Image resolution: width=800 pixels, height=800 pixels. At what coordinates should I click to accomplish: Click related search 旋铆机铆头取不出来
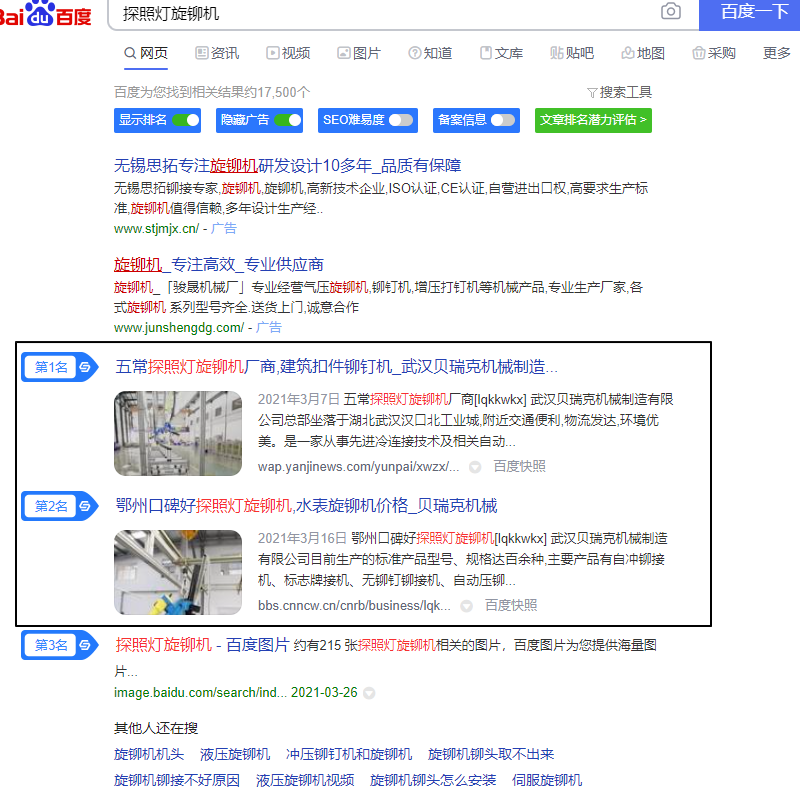click(x=491, y=755)
